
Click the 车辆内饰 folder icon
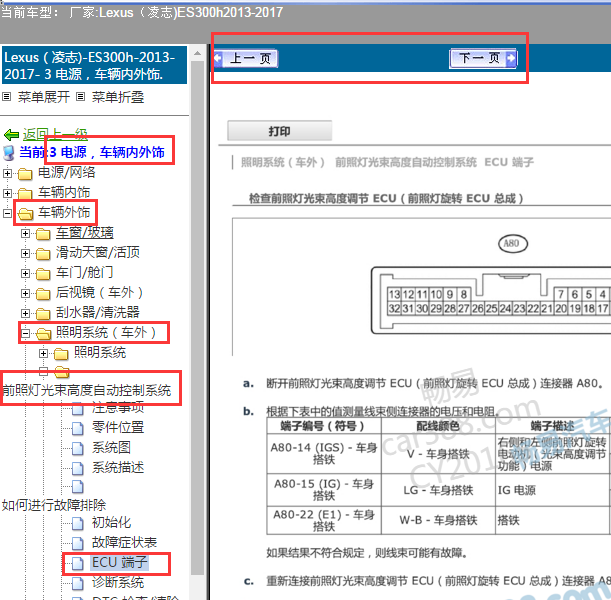[x=25, y=194]
